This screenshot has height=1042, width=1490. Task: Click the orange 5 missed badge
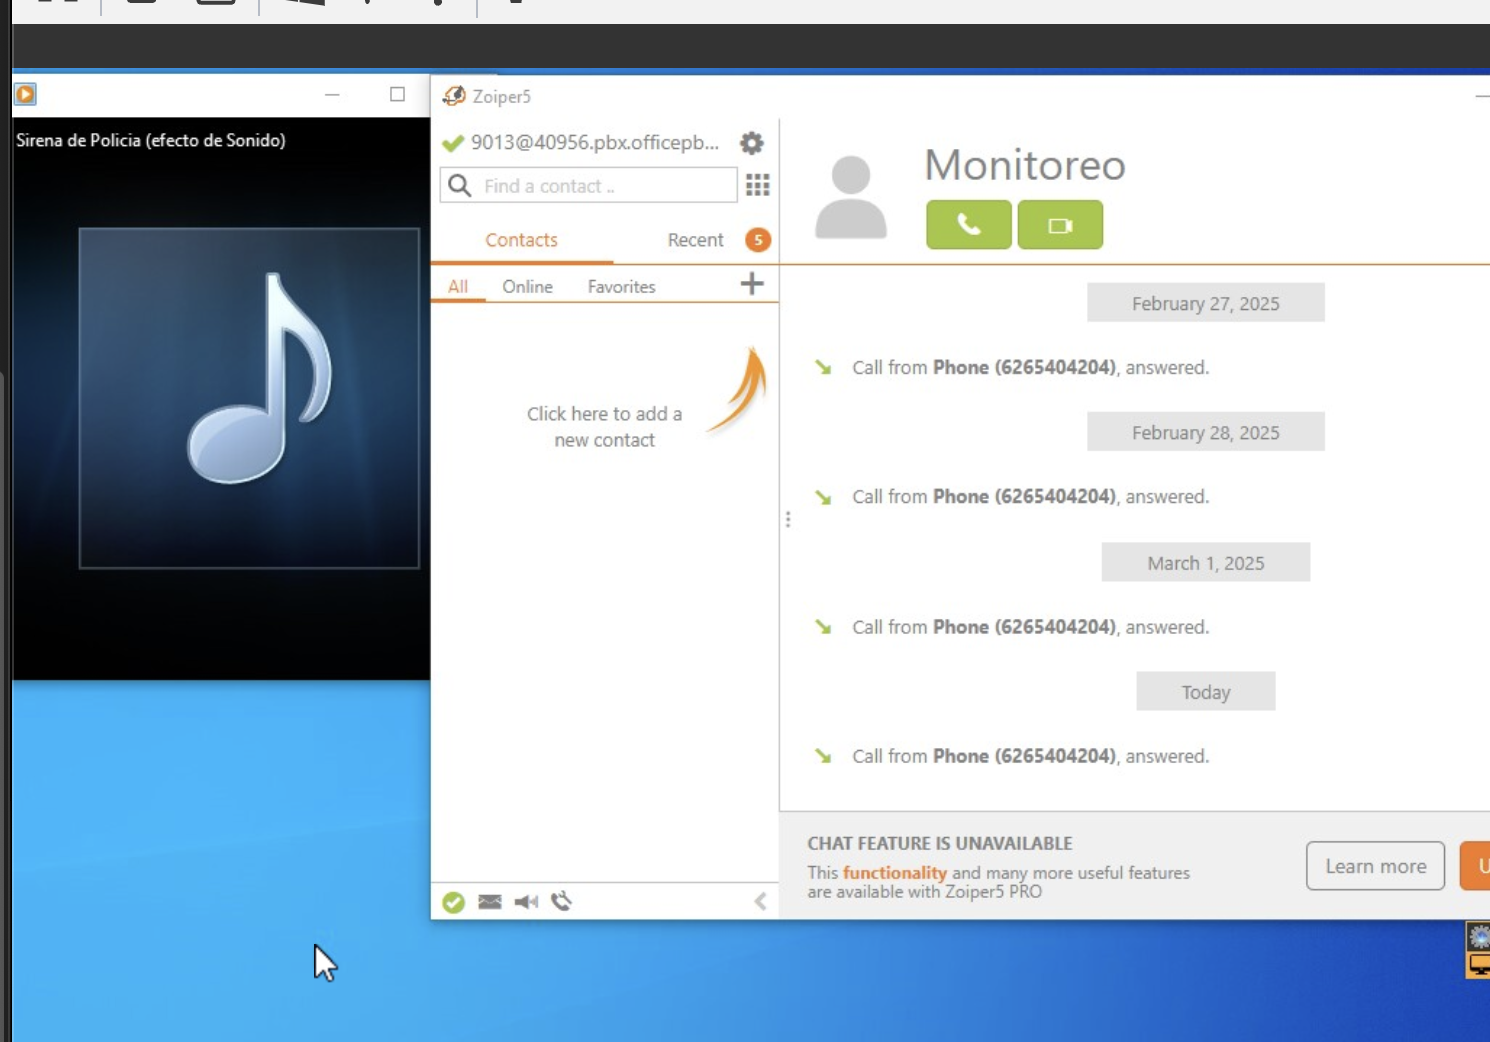click(x=758, y=240)
